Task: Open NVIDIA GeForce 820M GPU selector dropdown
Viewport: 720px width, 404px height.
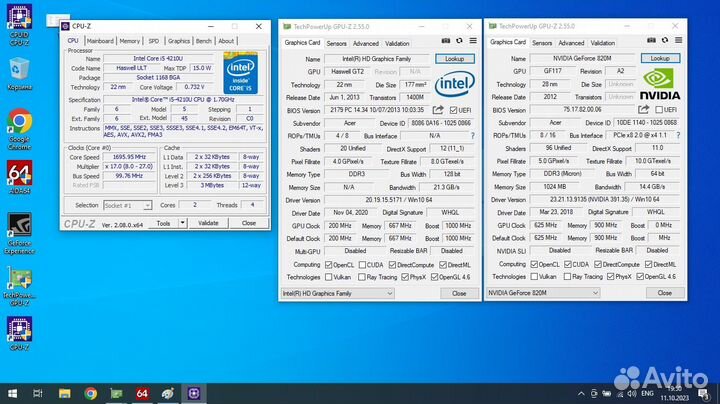Action: (543, 293)
